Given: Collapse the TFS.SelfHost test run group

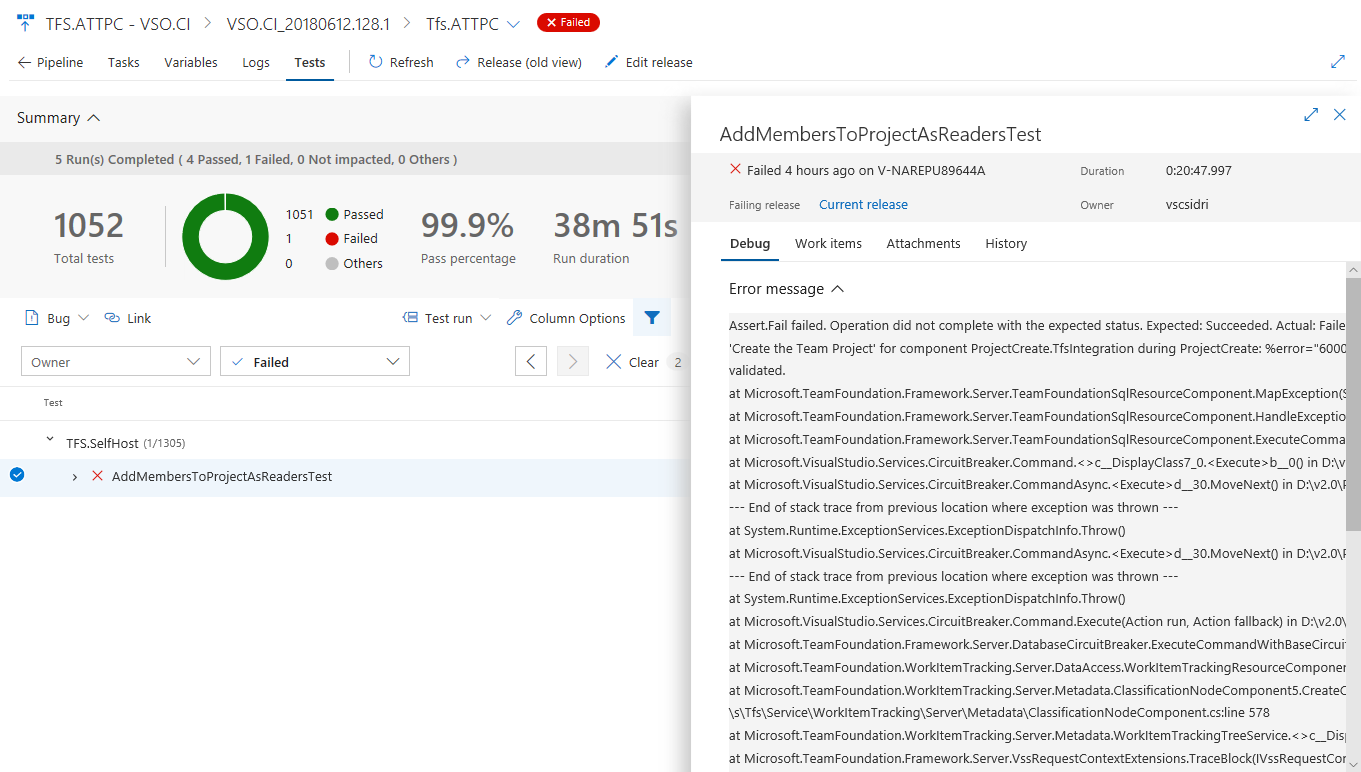Looking at the screenshot, I should click(50, 442).
